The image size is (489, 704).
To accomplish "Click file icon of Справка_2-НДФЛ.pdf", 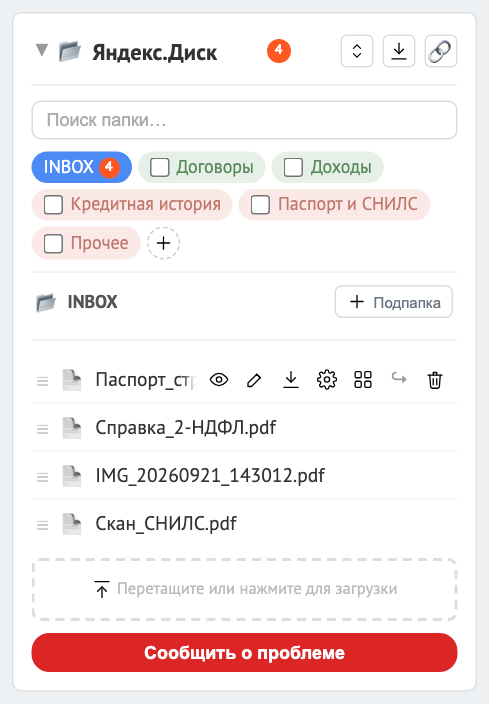I will pos(72,428).
